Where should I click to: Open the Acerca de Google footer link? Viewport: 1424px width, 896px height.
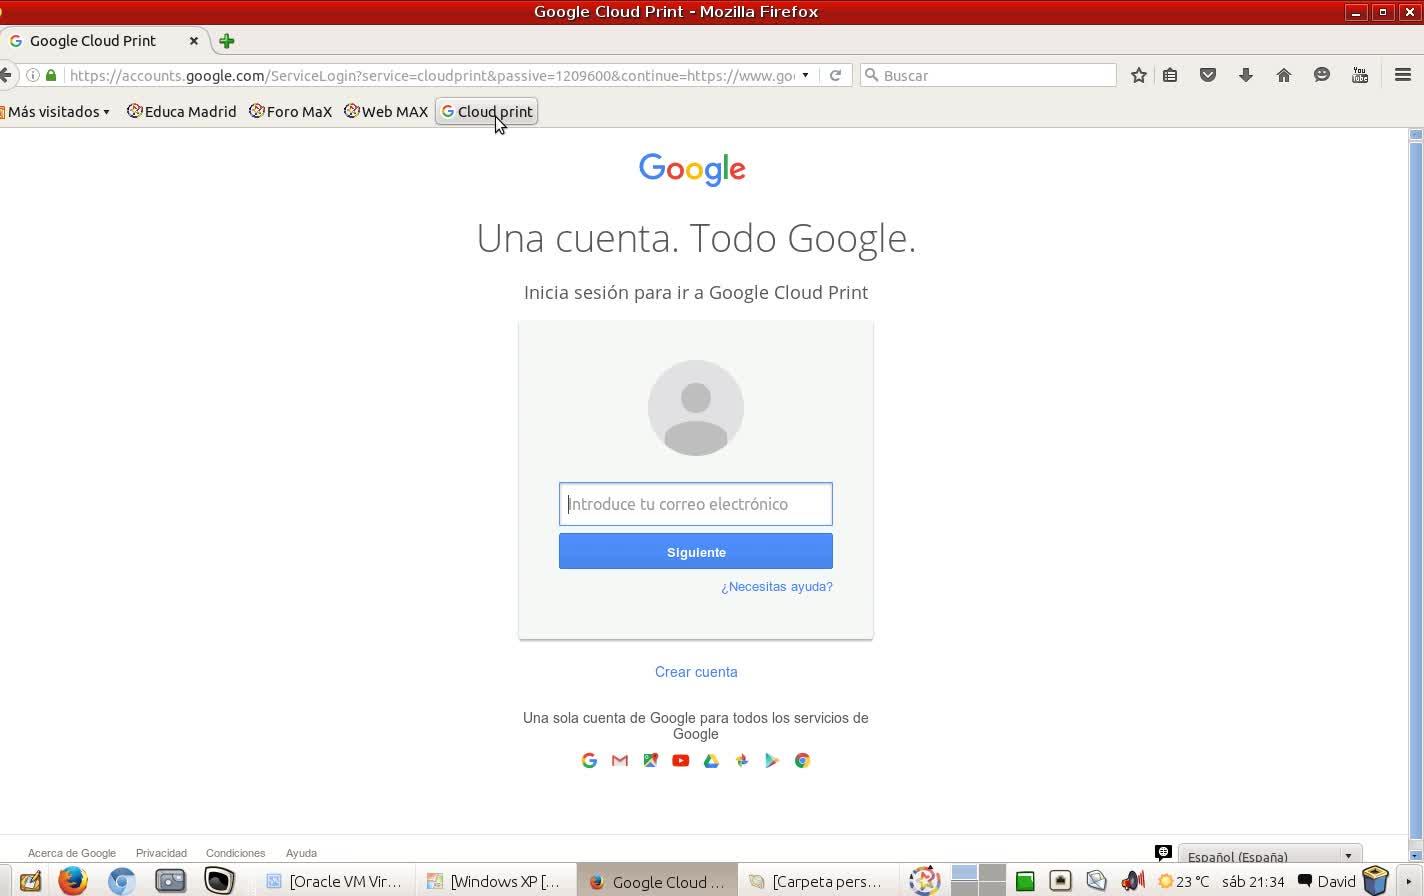click(x=72, y=853)
